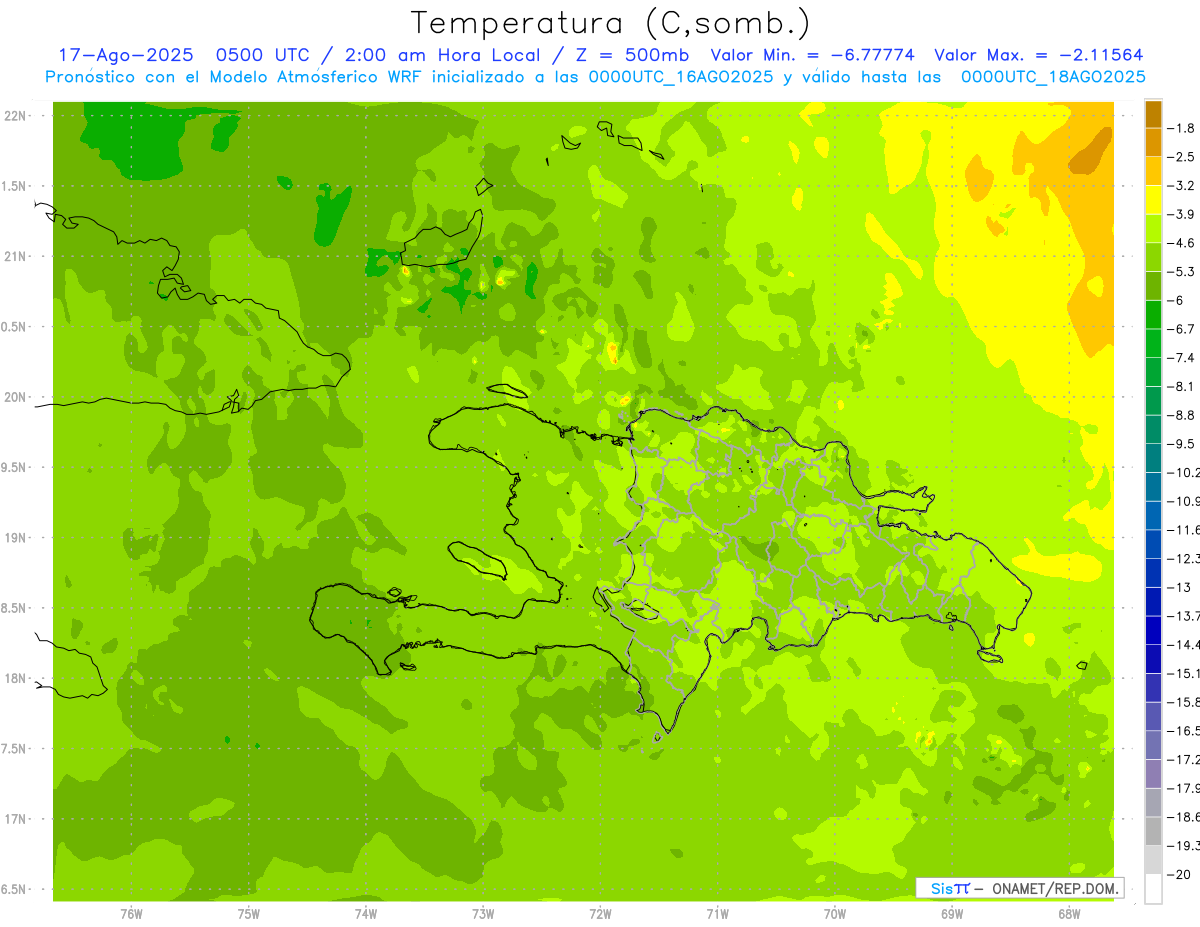The height and width of the screenshot is (927, 1200).
Task: Click the title 'Temperatura (C,somb.)'
Action: (x=611, y=24)
